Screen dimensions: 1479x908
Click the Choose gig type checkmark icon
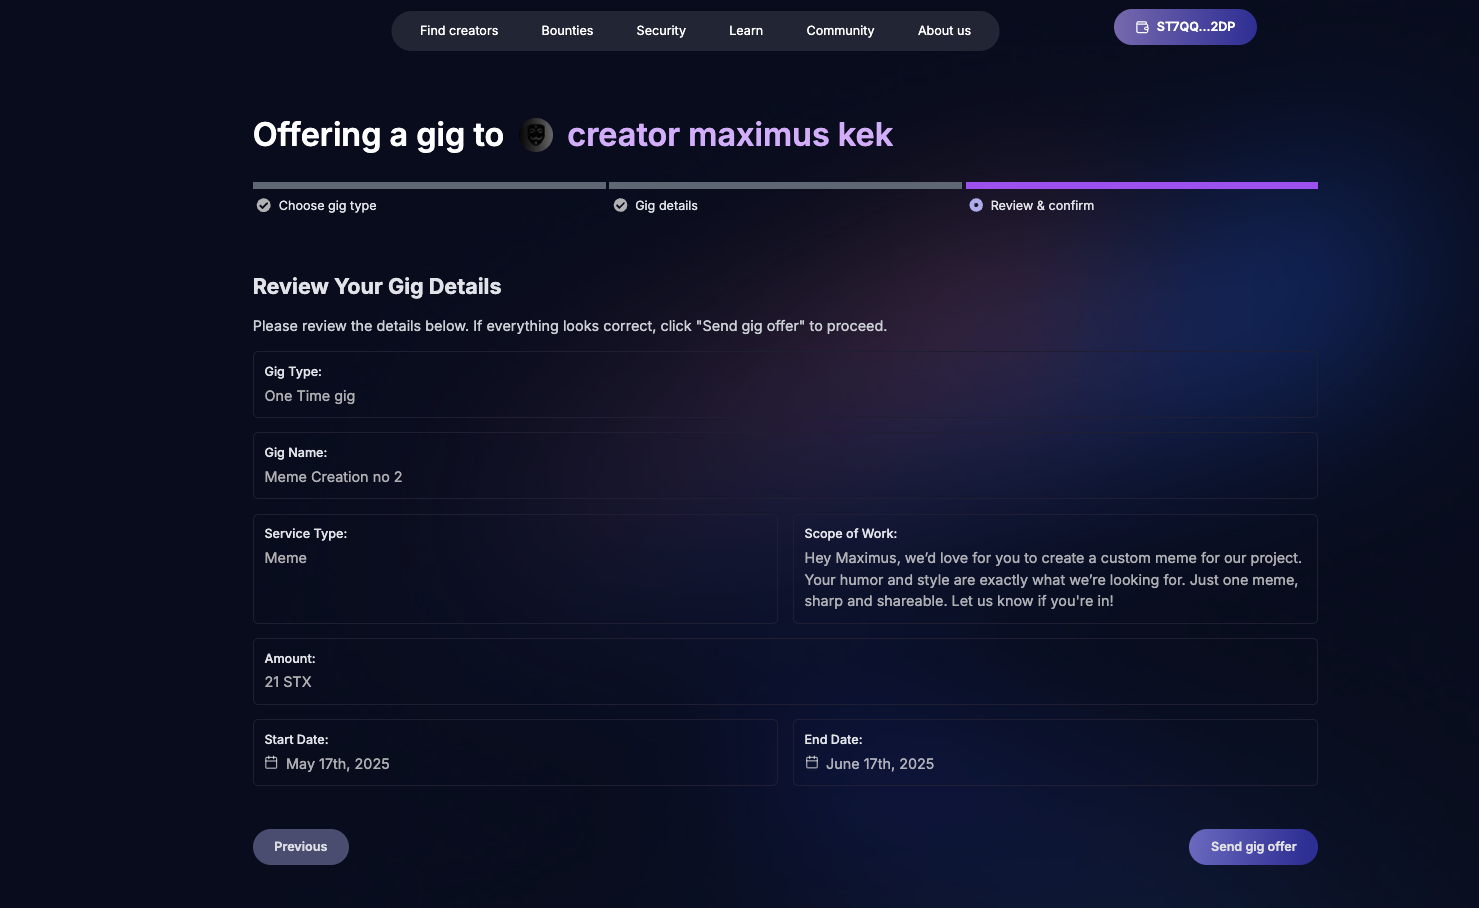(264, 206)
